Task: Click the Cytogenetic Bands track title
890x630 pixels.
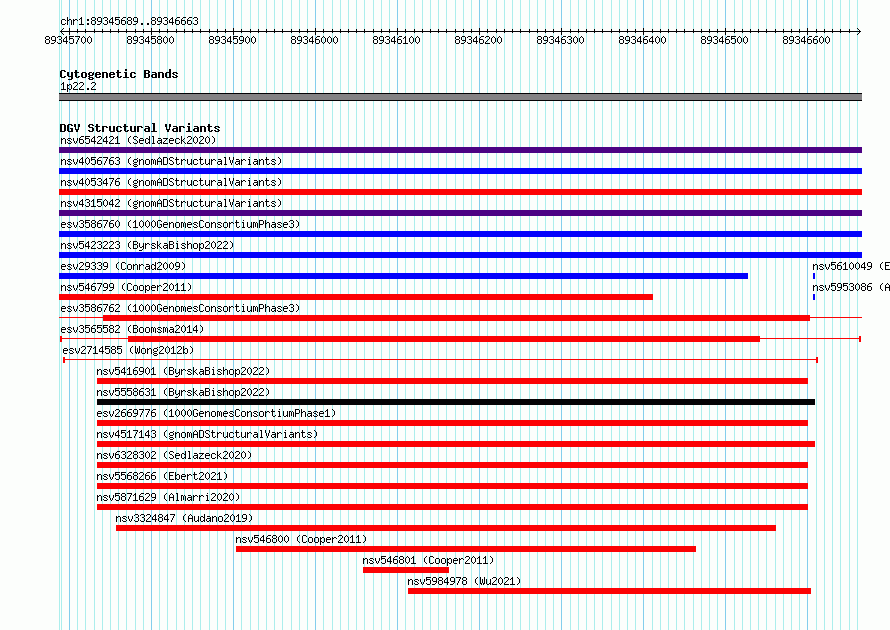Action: 119,74
